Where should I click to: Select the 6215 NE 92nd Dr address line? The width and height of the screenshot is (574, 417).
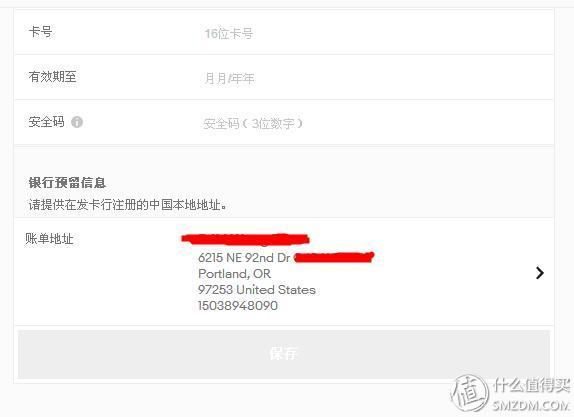coord(244,258)
